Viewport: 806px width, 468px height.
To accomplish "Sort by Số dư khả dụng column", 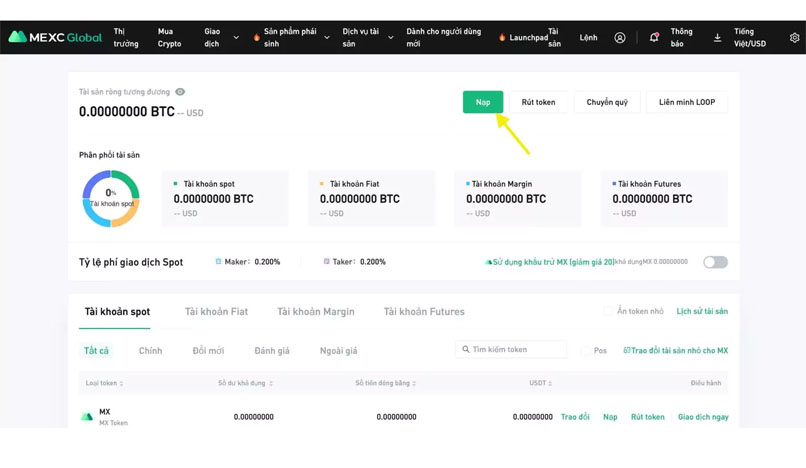I will [245, 383].
